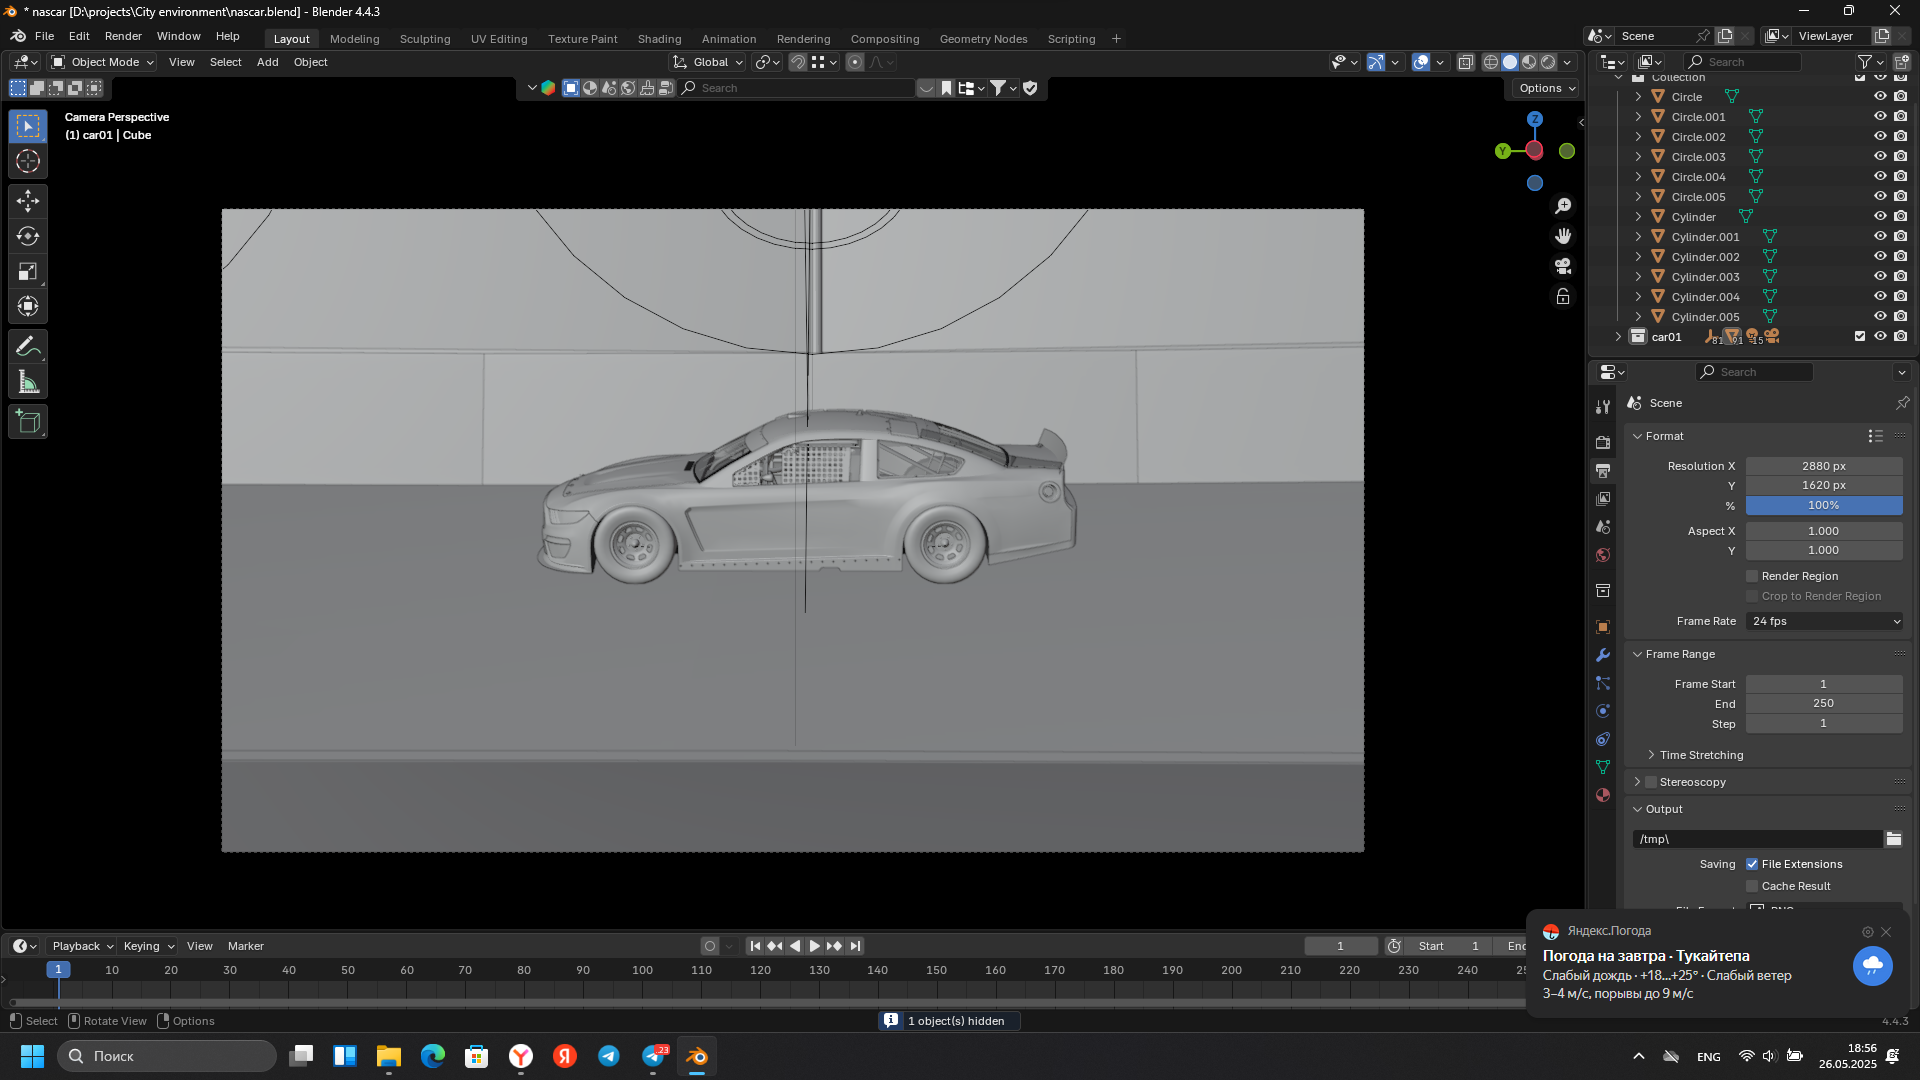Toggle camera view icon in viewport
The height and width of the screenshot is (1080, 1920).
tap(1563, 266)
